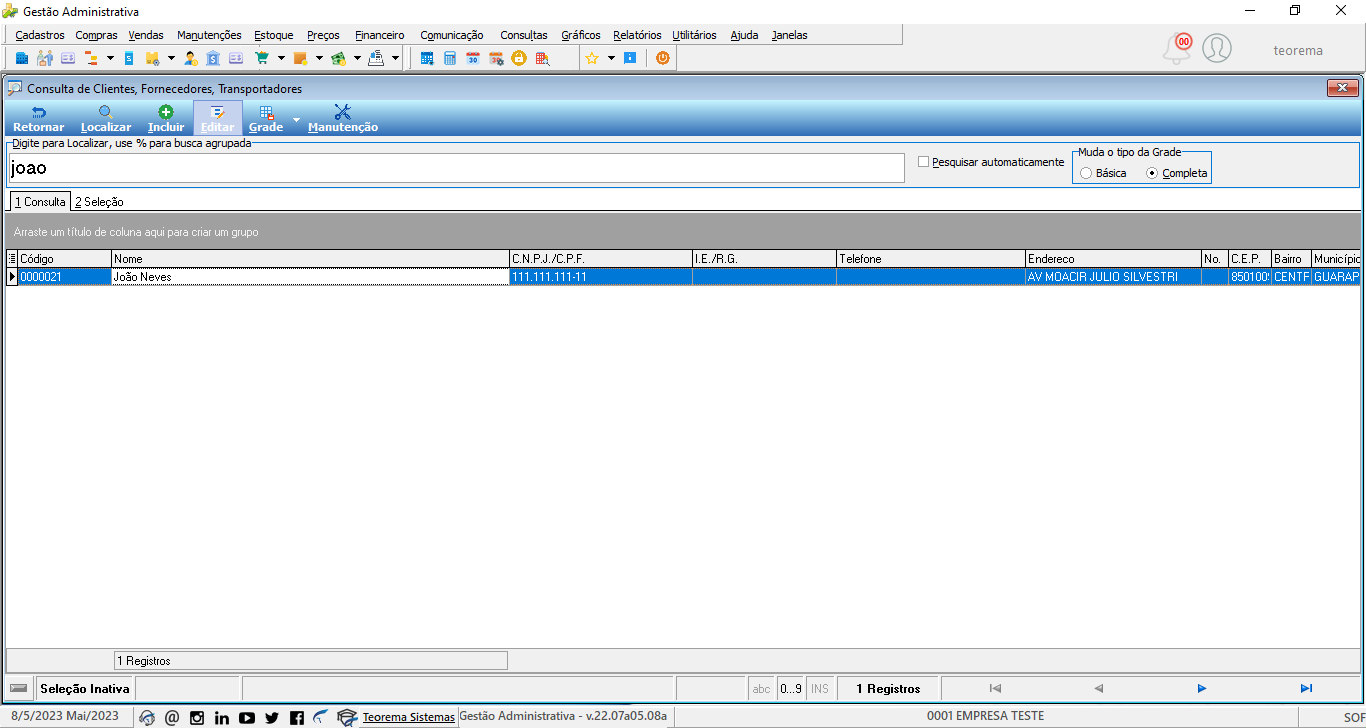Go to the next record navigation arrow
This screenshot has width=1366, height=728.
point(1202,688)
